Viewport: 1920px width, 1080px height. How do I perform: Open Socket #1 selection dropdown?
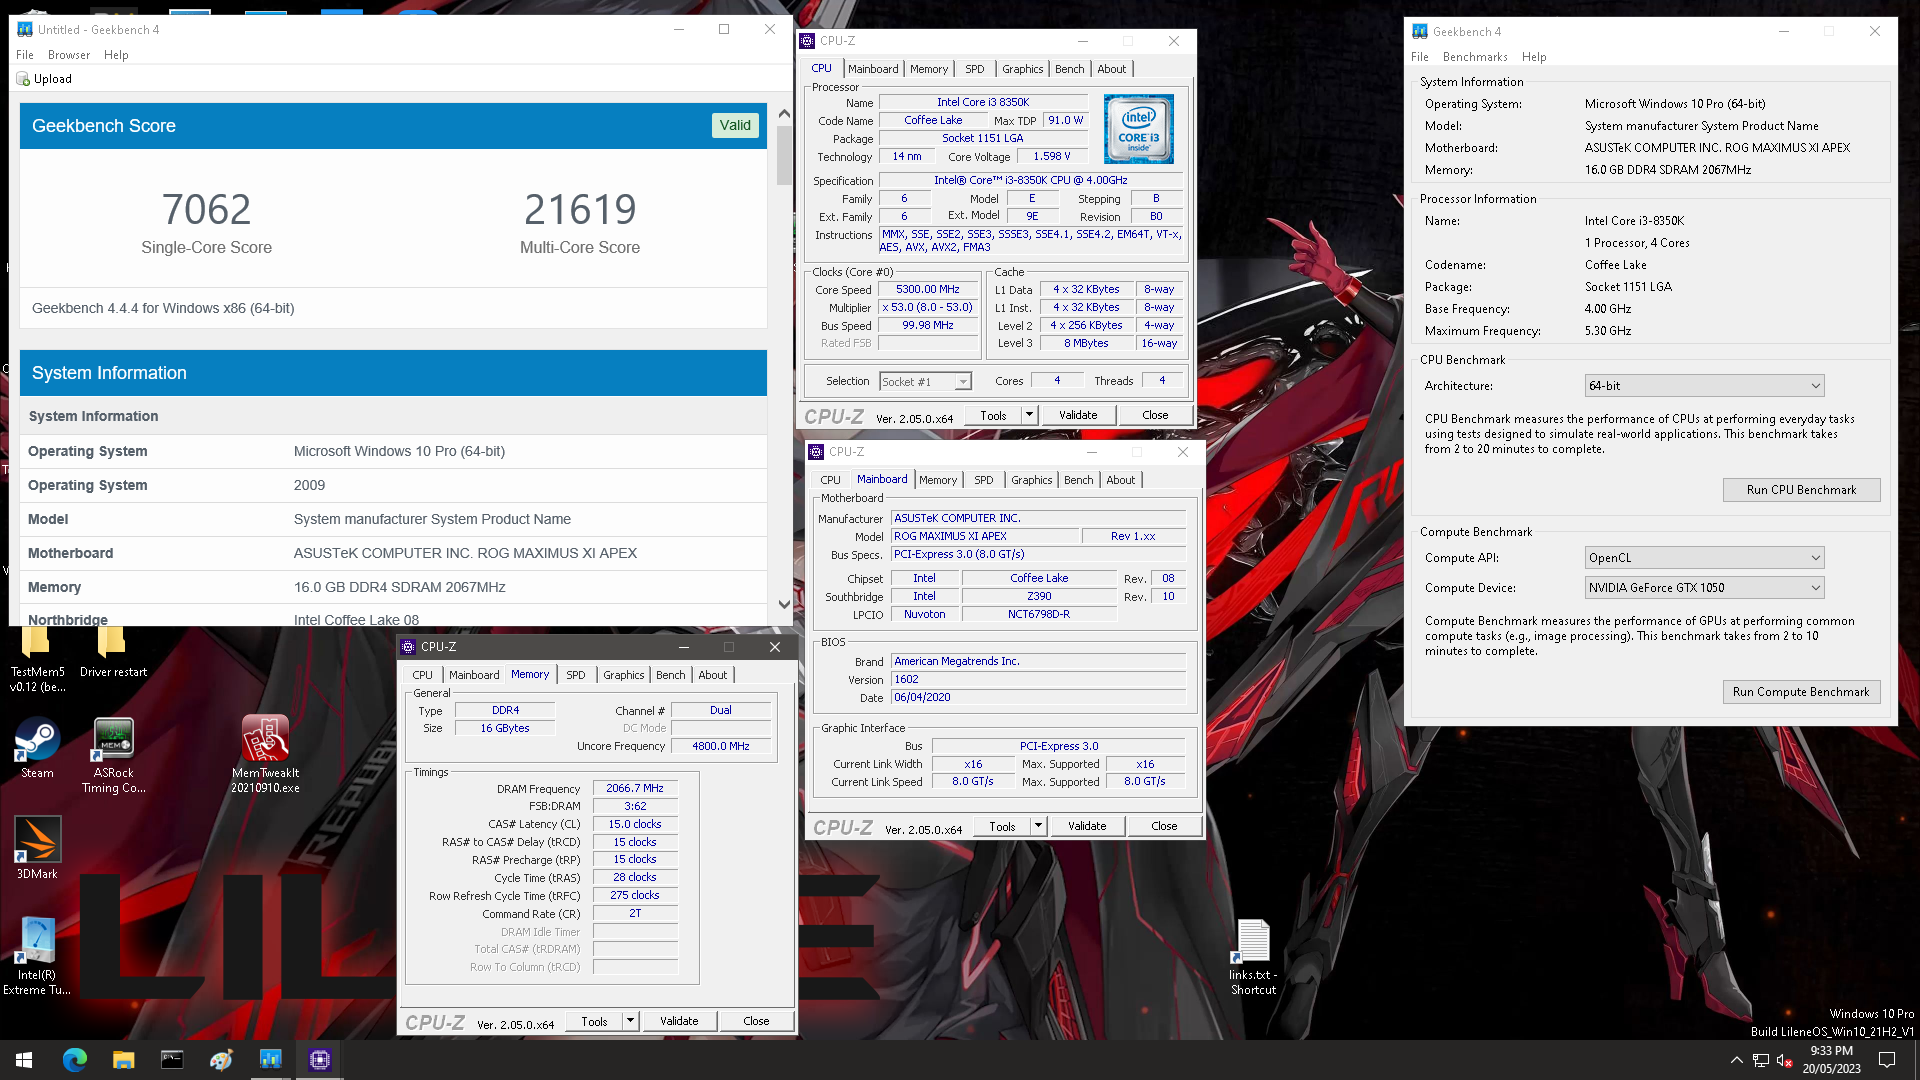pyautogui.click(x=925, y=382)
